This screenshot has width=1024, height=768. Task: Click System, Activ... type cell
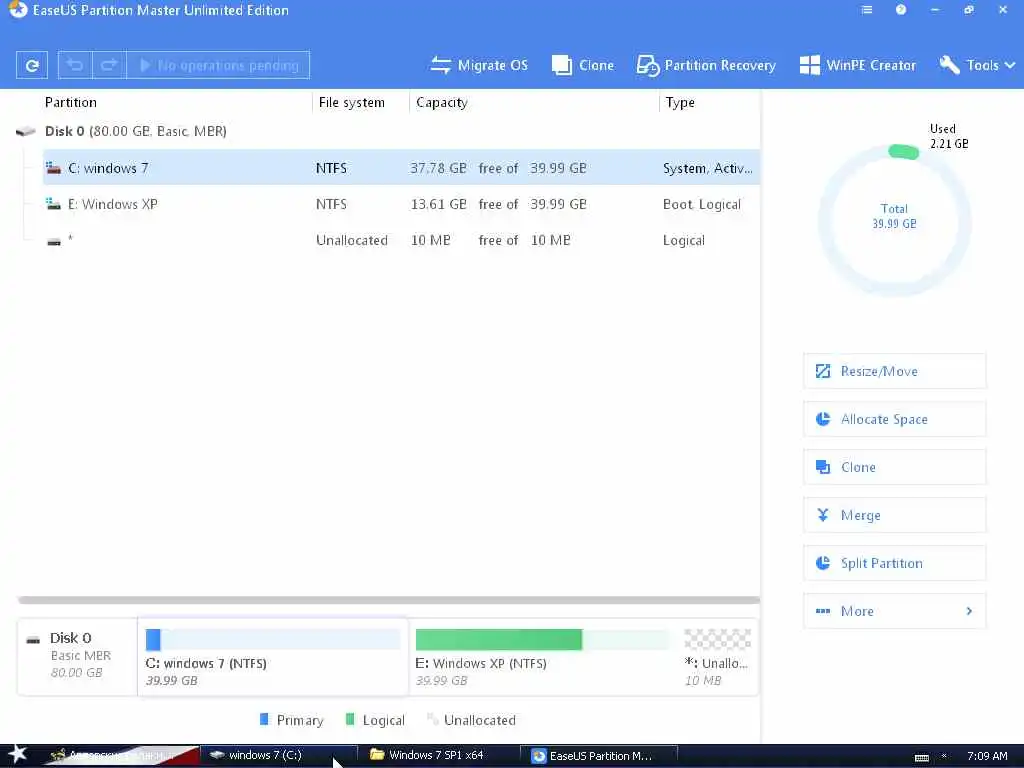click(708, 168)
